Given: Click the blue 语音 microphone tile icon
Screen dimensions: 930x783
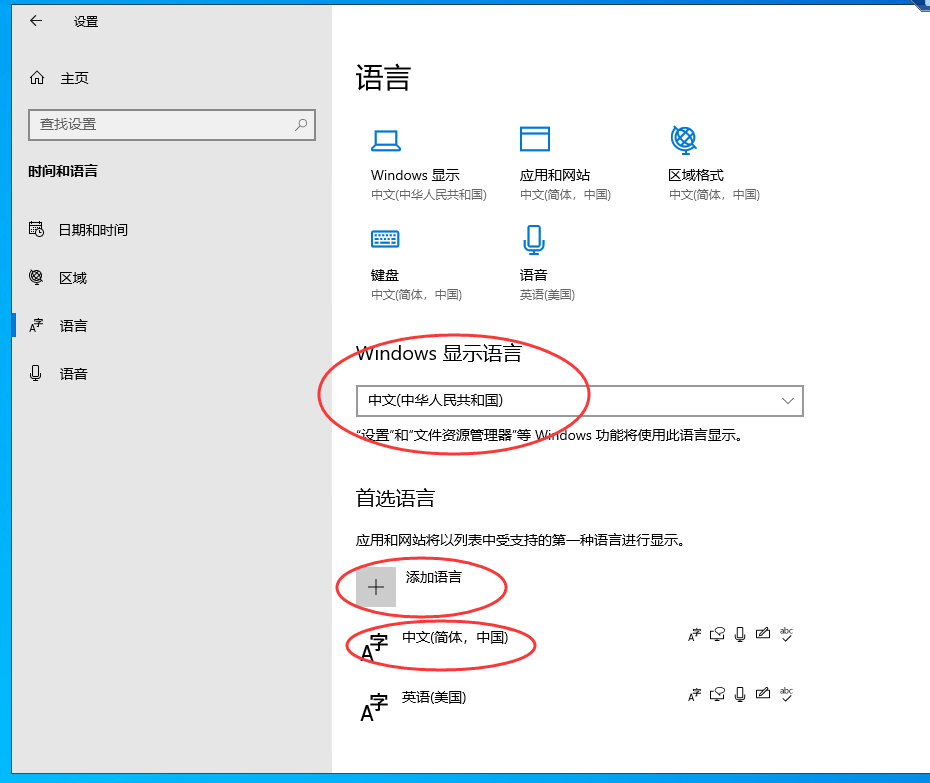Looking at the screenshot, I should [534, 240].
